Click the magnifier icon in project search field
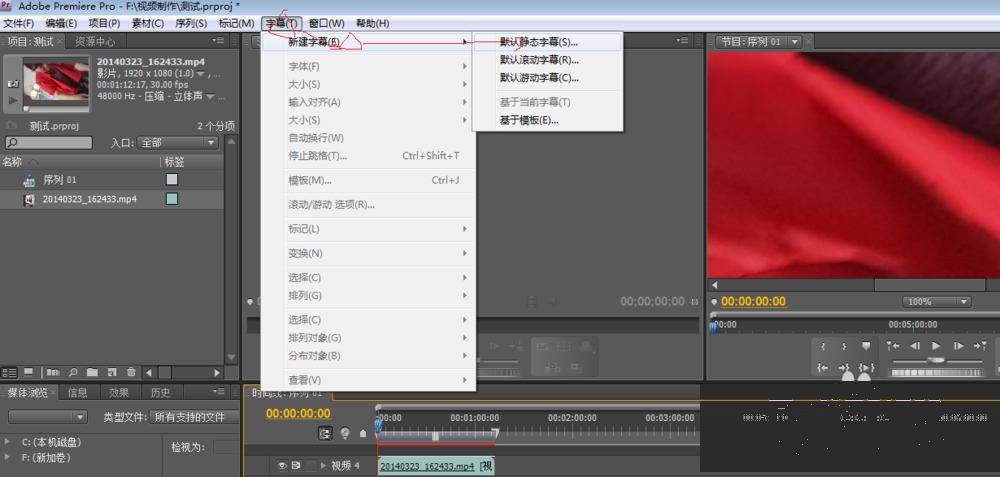Screen dimensions: 1000x477 13,143
